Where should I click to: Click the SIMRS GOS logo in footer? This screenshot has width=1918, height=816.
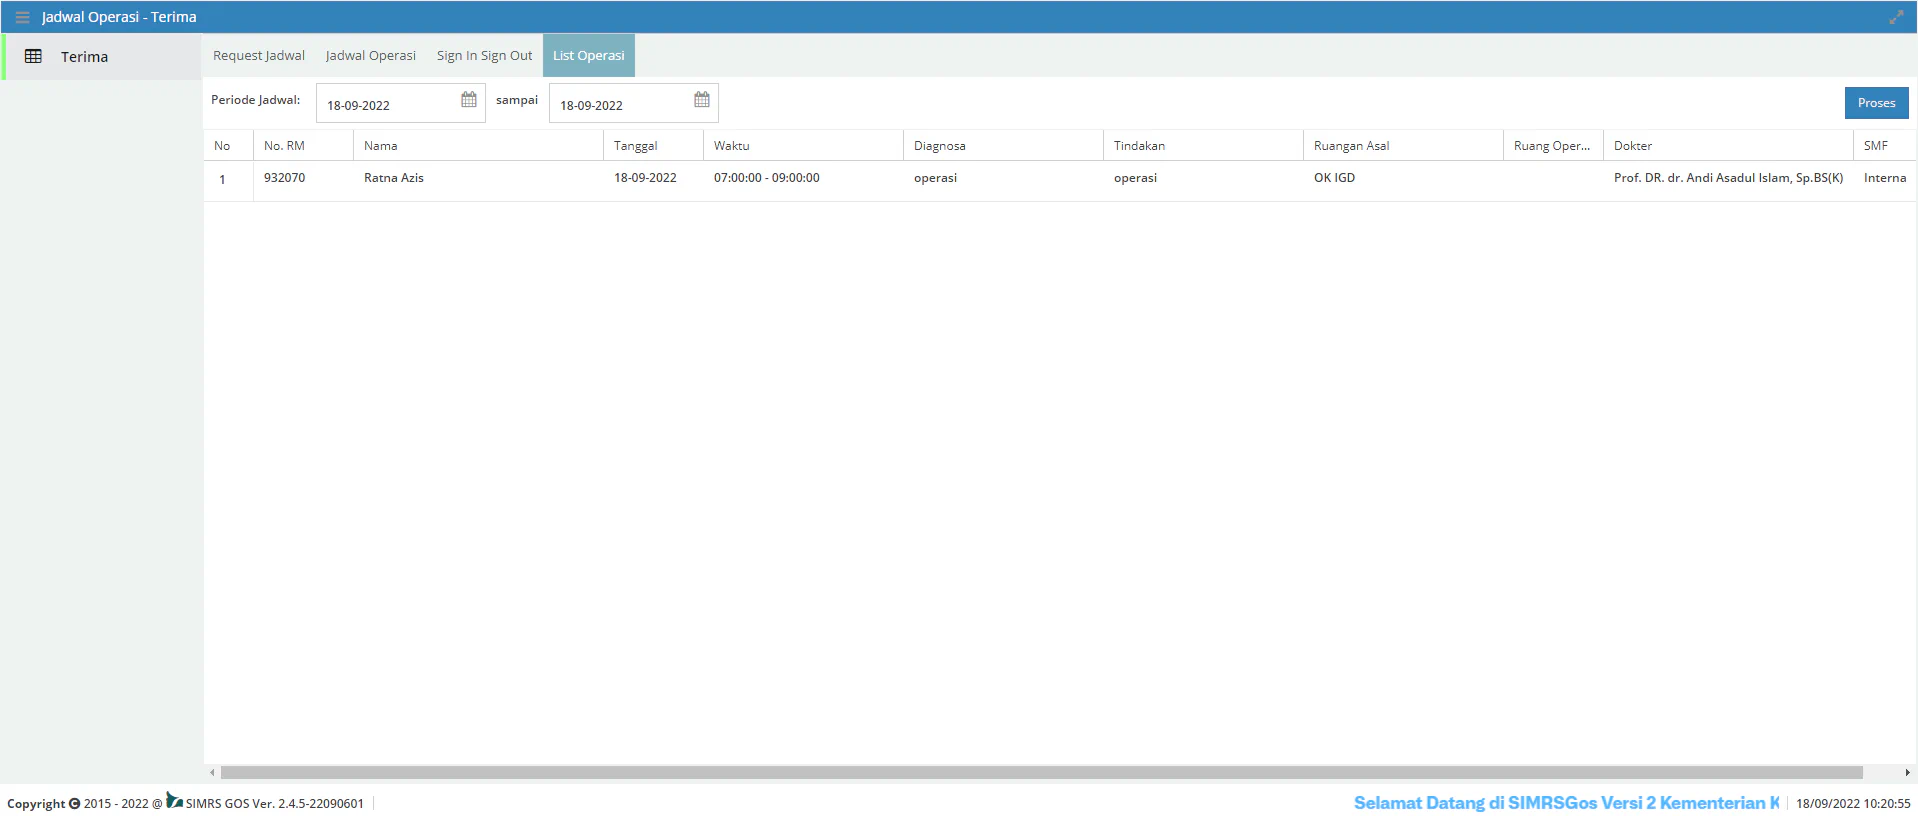[x=174, y=801]
